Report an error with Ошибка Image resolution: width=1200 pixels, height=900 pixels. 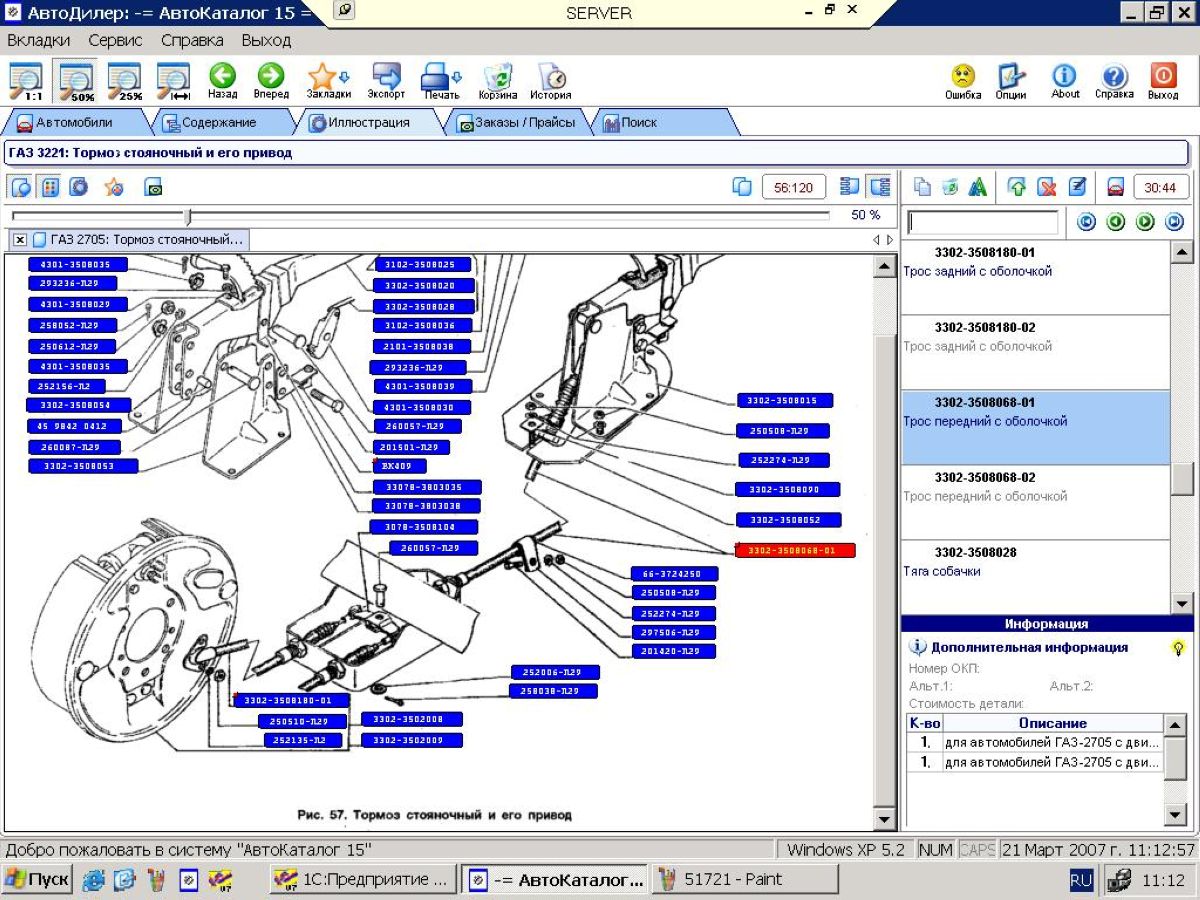pyautogui.click(x=963, y=81)
